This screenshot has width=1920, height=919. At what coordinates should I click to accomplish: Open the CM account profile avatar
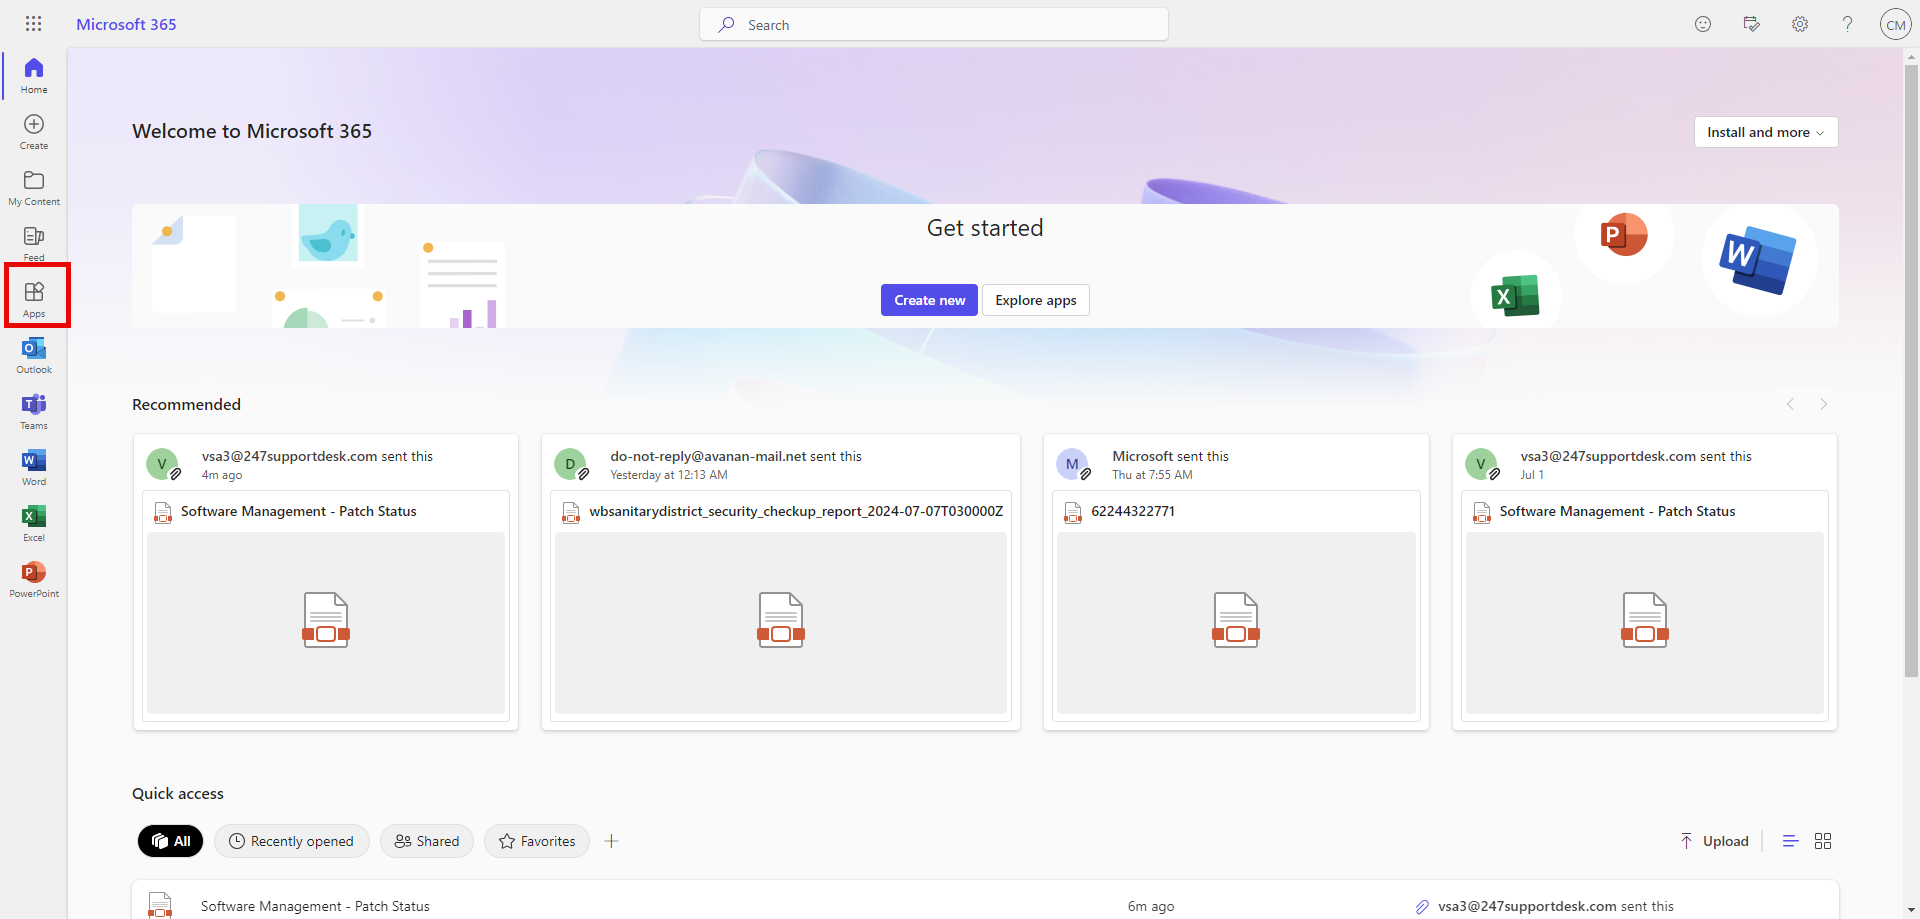click(x=1895, y=24)
